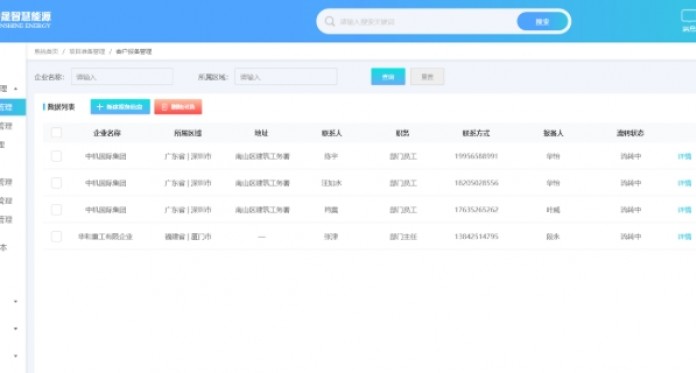
Task: Collapse the expanded sidebar group with the up arrow
Action: (16, 89)
